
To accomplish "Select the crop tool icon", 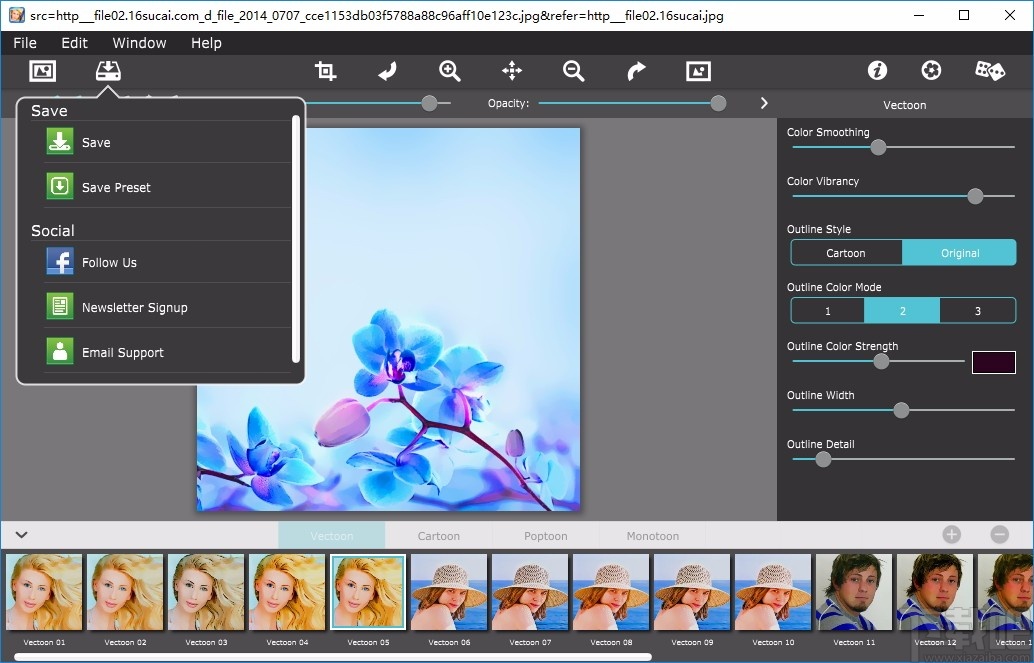I will [325, 71].
